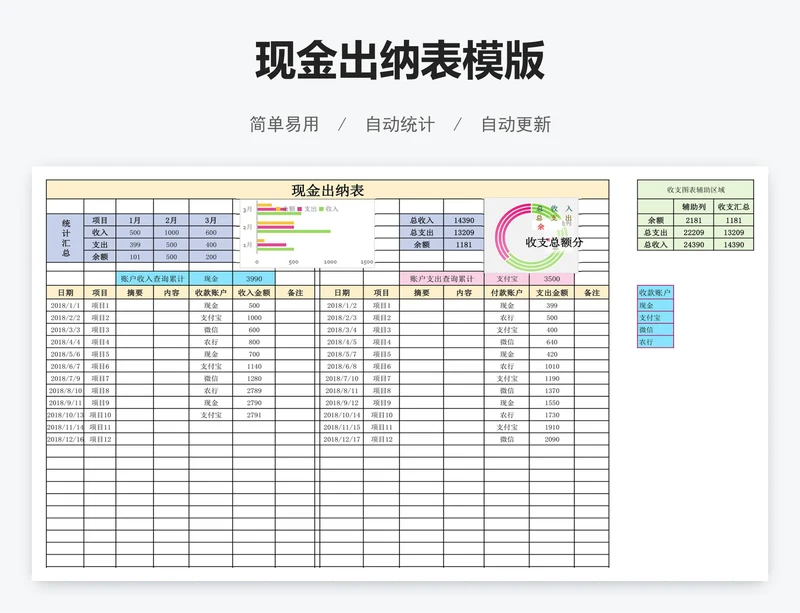Screen dimensions: 800x613
Task: Select the expense amount 1370 cell
Action: 552,390
